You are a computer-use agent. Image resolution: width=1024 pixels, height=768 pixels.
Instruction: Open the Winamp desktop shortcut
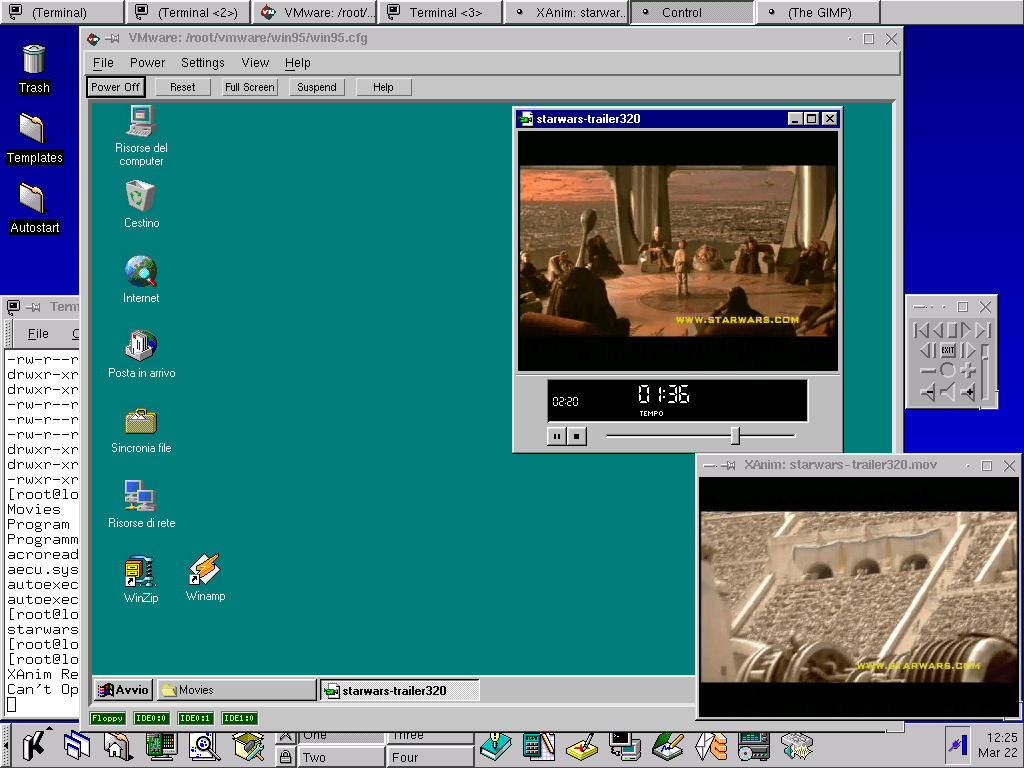click(205, 572)
